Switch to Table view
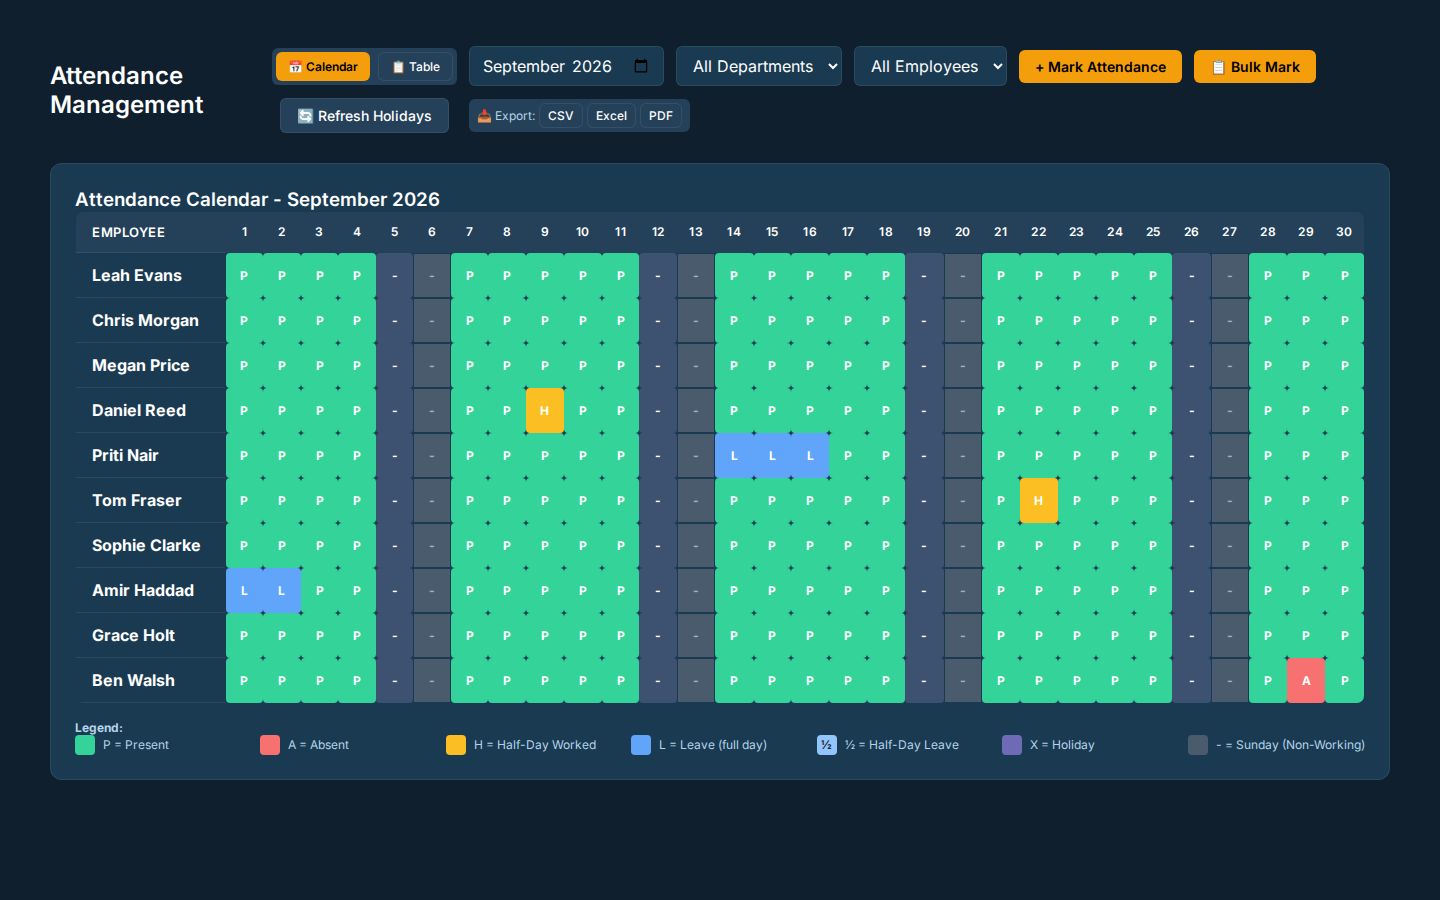The image size is (1440, 900). (x=416, y=67)
